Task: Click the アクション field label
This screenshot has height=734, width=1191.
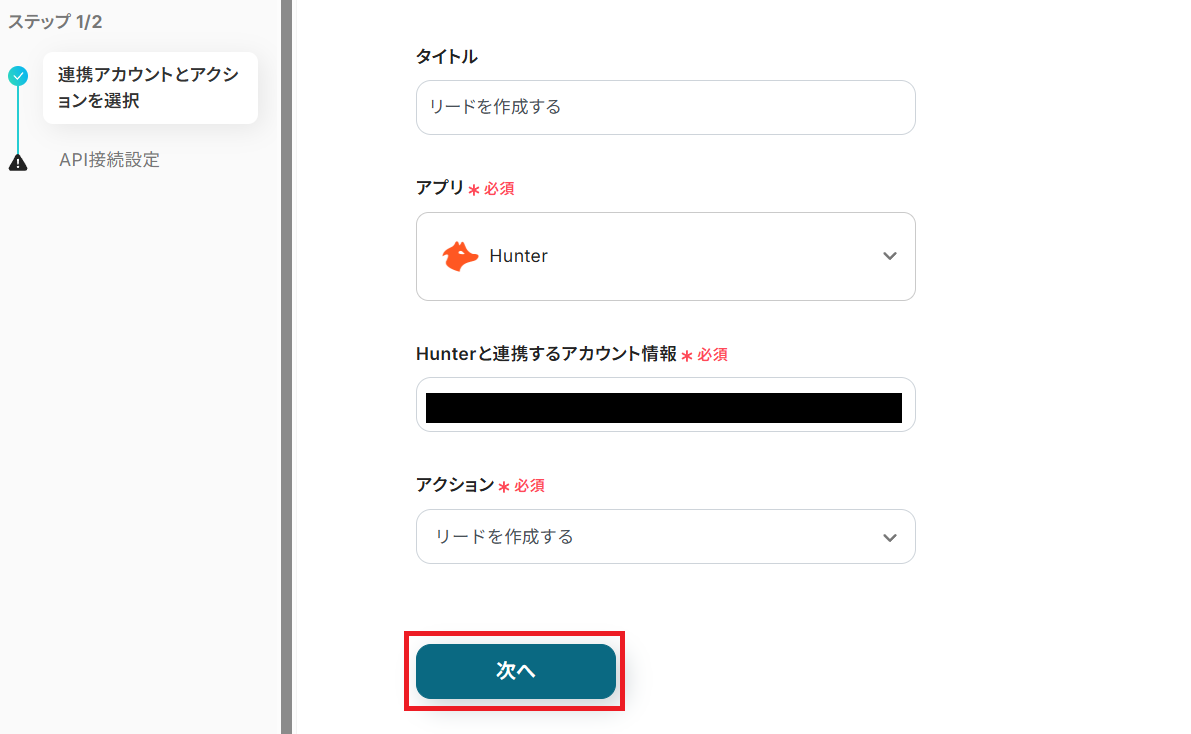Action: [x=455, y=485]
